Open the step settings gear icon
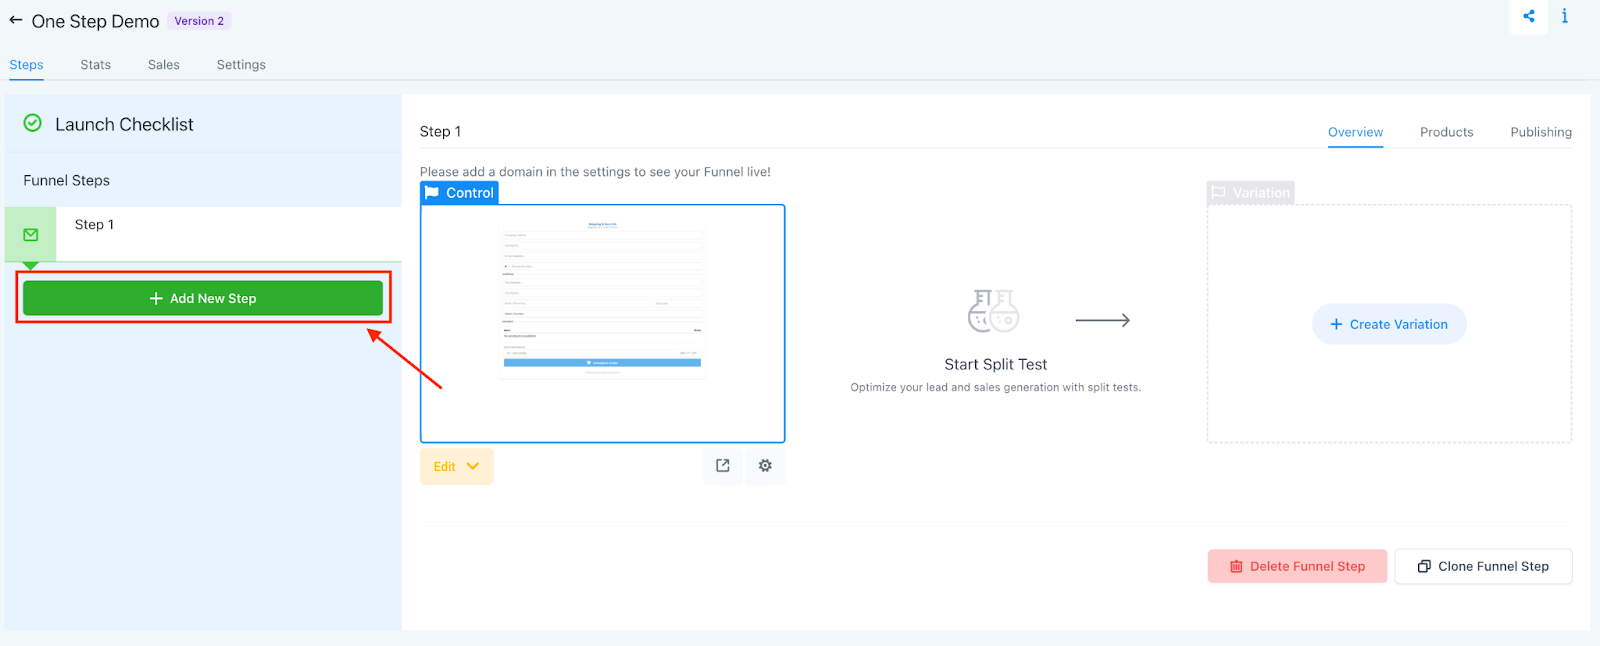 (x=765, y=466)
